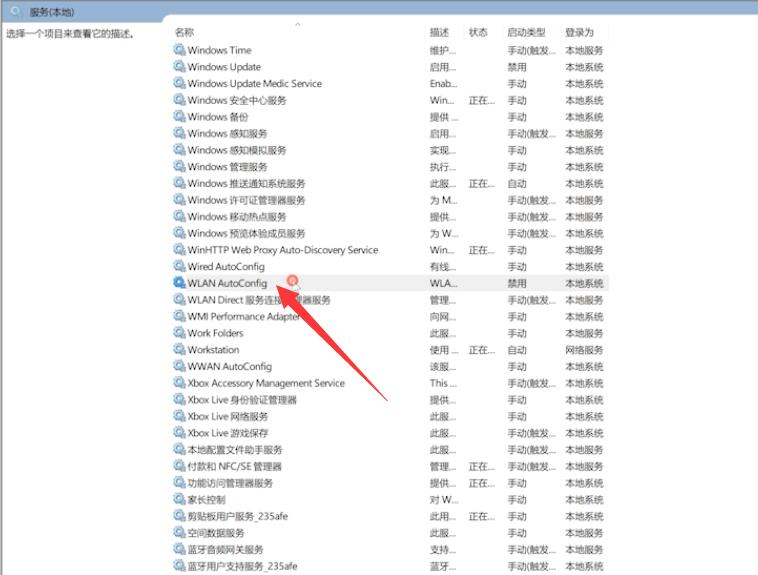Click 自动 startup type in Workstation row
This screenshot has width=758, height=575.
tap(517, 350)
